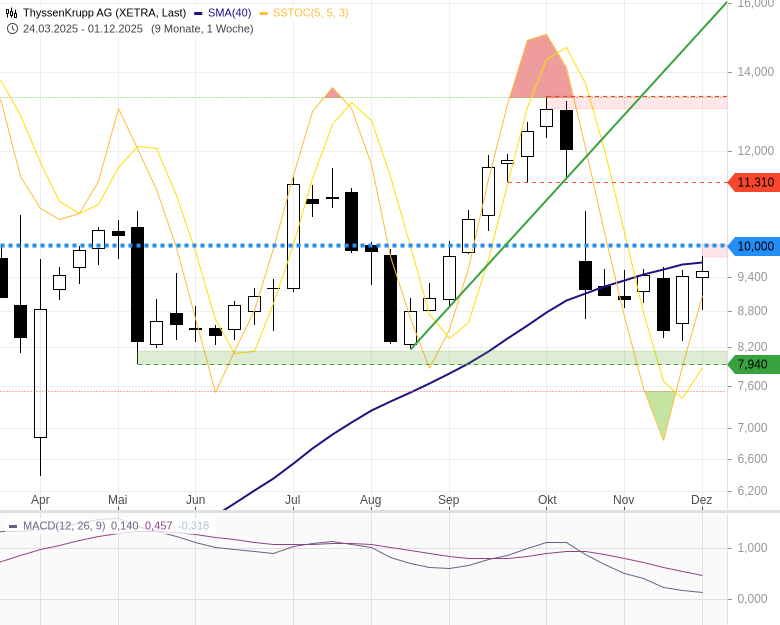The height and width of the screenshot is (625, 780).
Task: Click the blue 10,000 price tag
Action: coord(755,246)
